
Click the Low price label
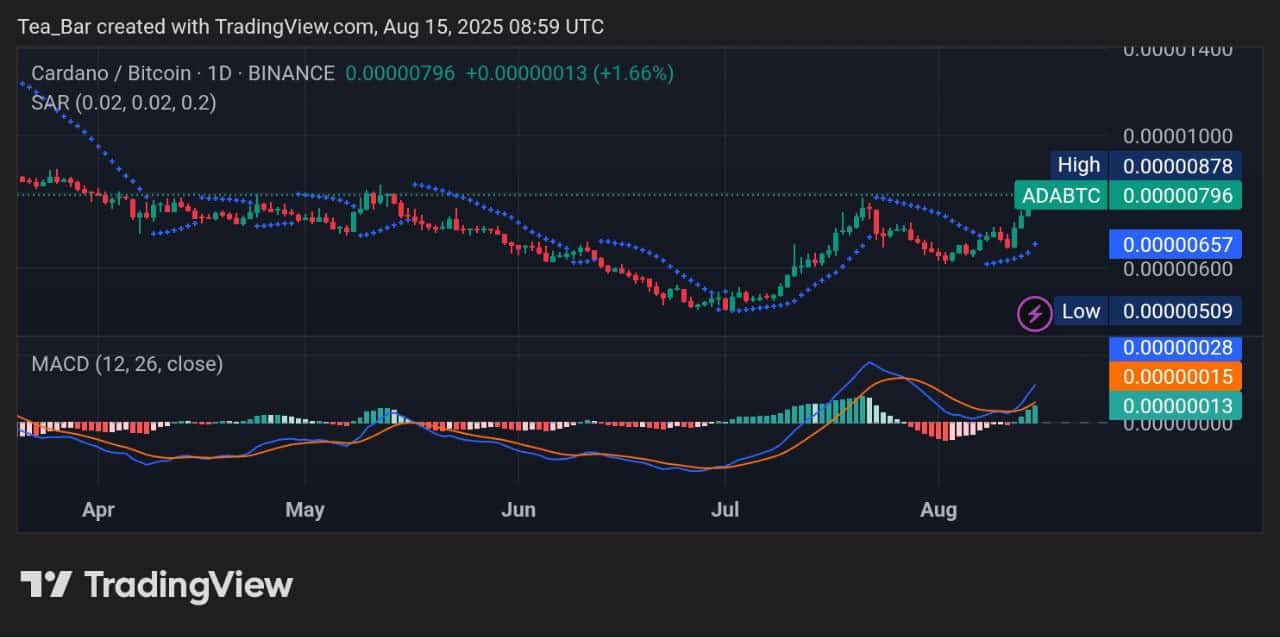pos(1080,311)
